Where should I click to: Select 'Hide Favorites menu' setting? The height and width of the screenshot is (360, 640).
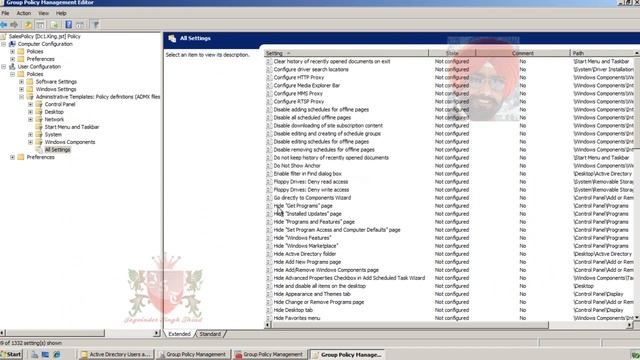(x=297, y=318)
